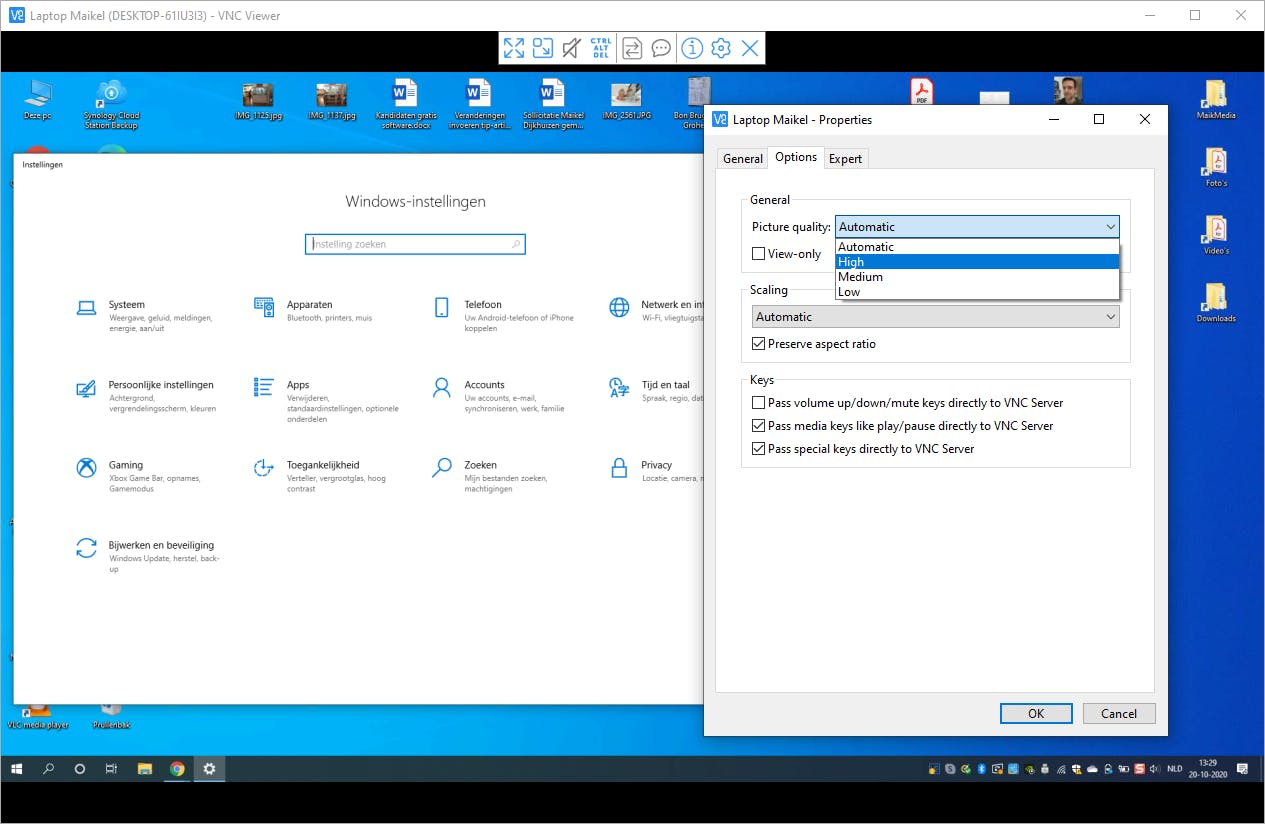Enter full screen mode from VNC toolbar

pos(514,48)
